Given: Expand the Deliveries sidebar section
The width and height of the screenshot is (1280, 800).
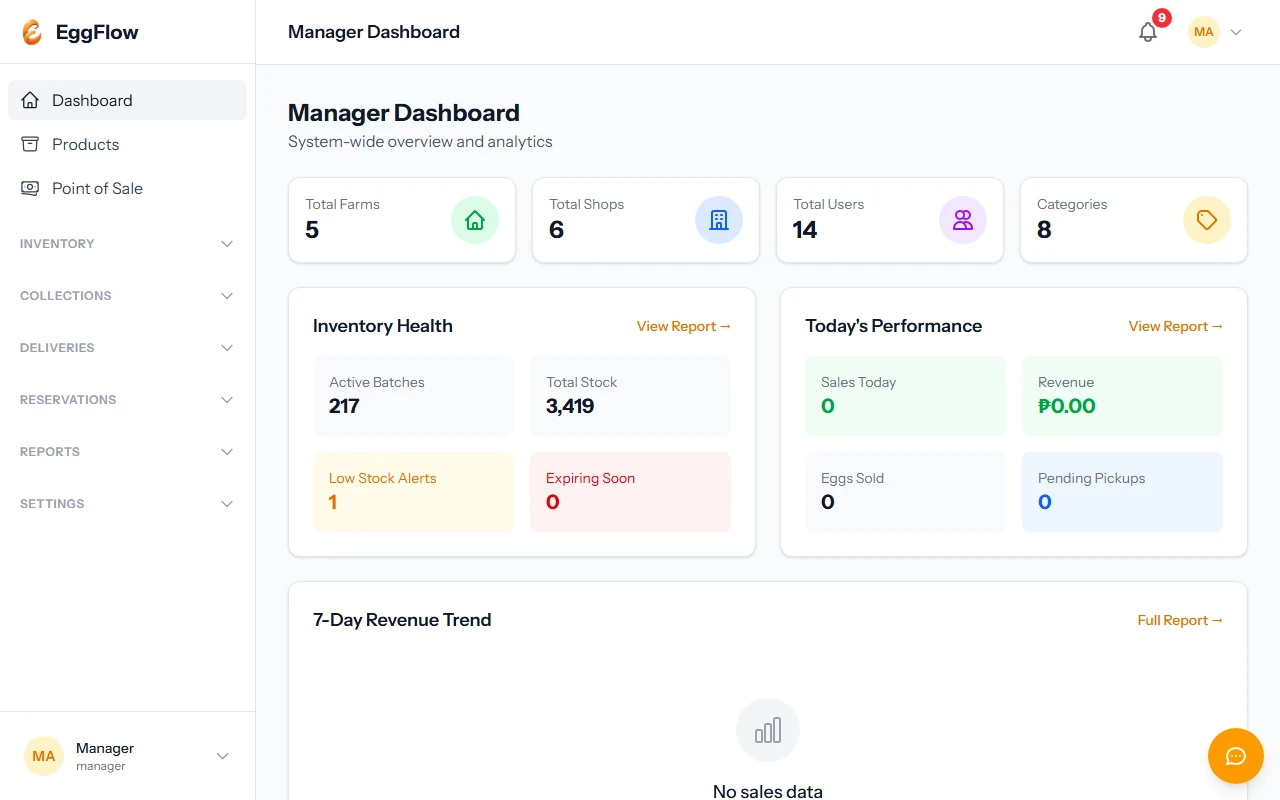Looking at the screenshot, I should coord(127,348).
